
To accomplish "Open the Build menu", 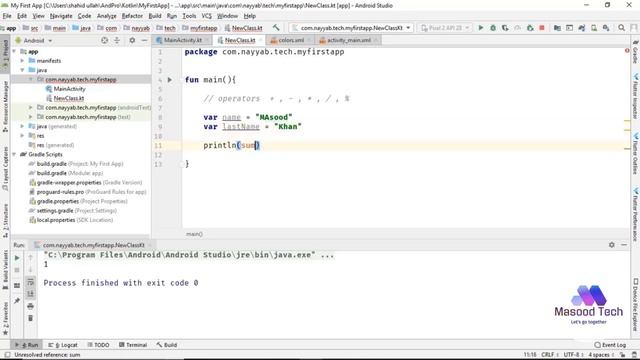I will pyautogui.click(x=155, y=16).
